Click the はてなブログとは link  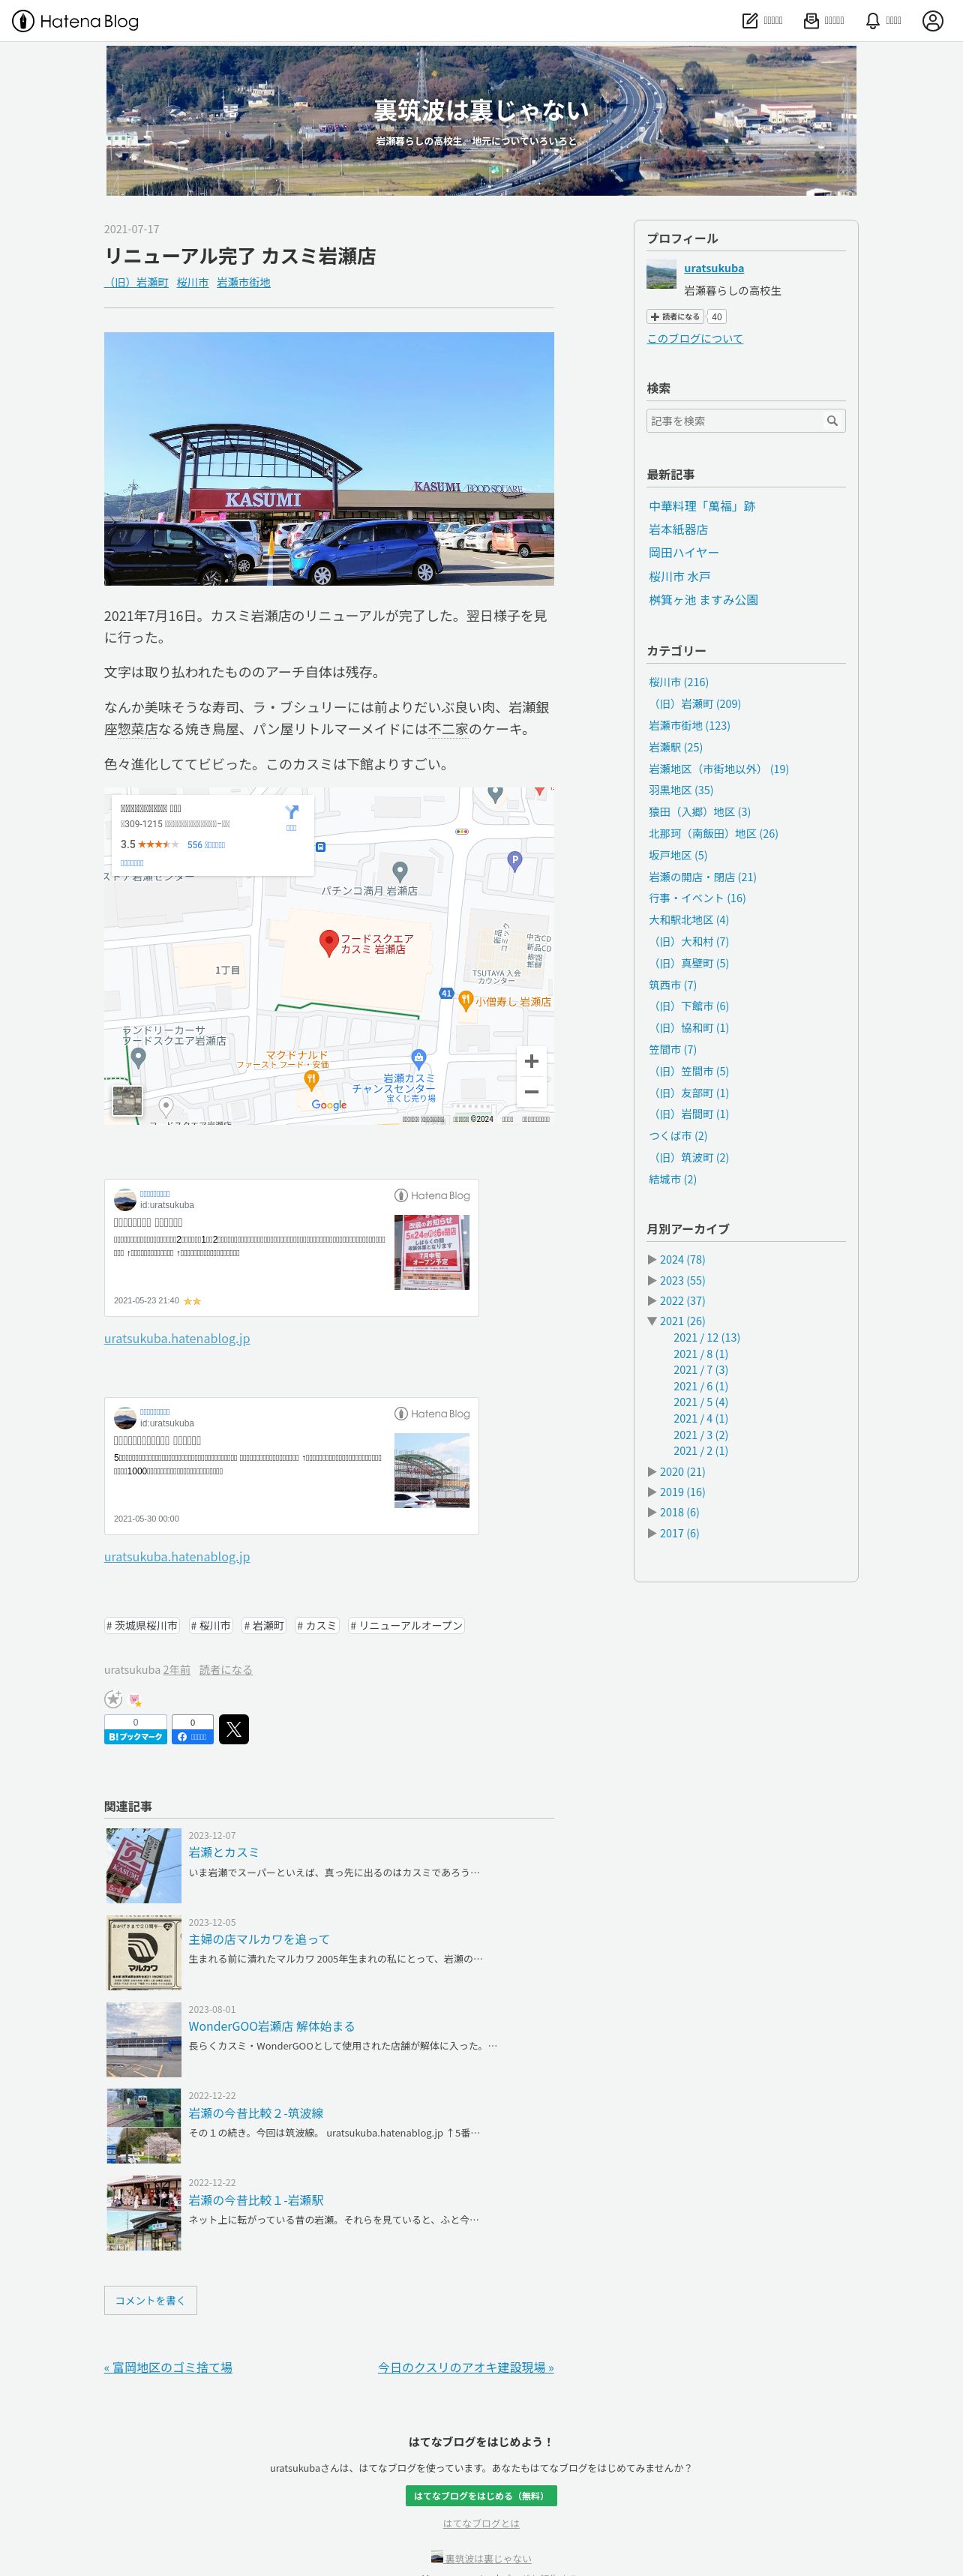click(x=481, y=2524)
